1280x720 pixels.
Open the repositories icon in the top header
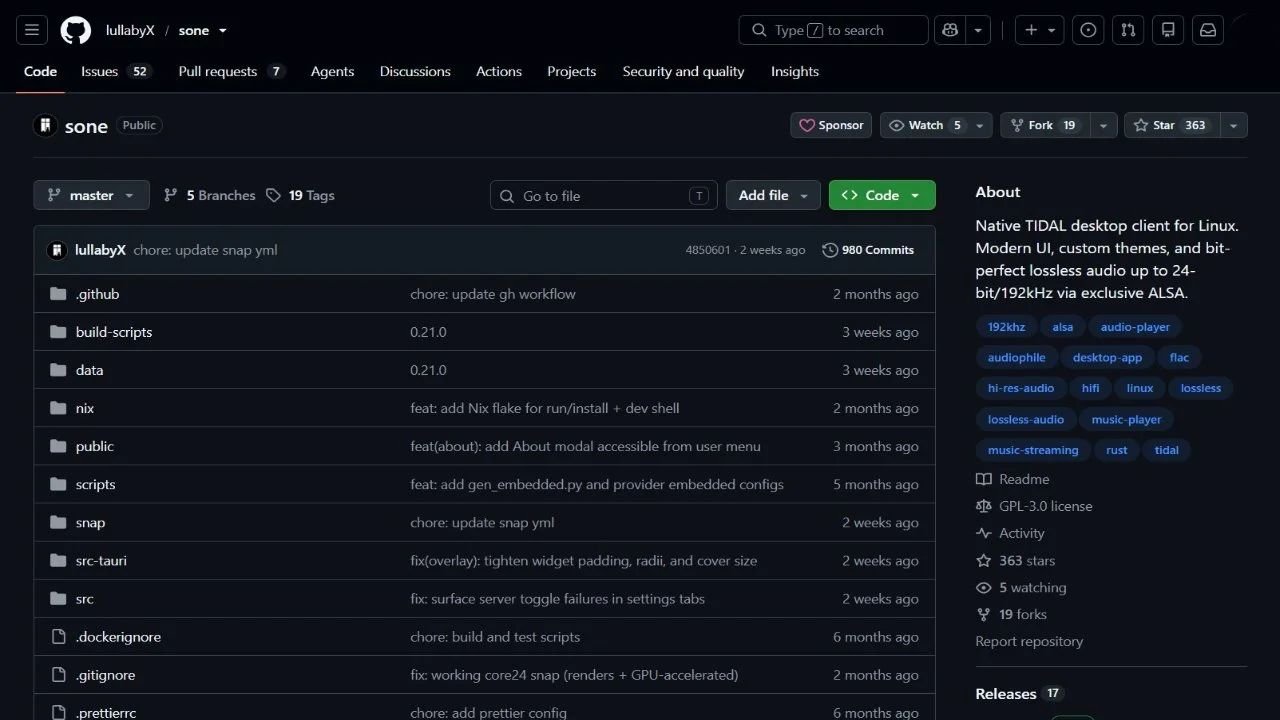(x=1168, y=30)
